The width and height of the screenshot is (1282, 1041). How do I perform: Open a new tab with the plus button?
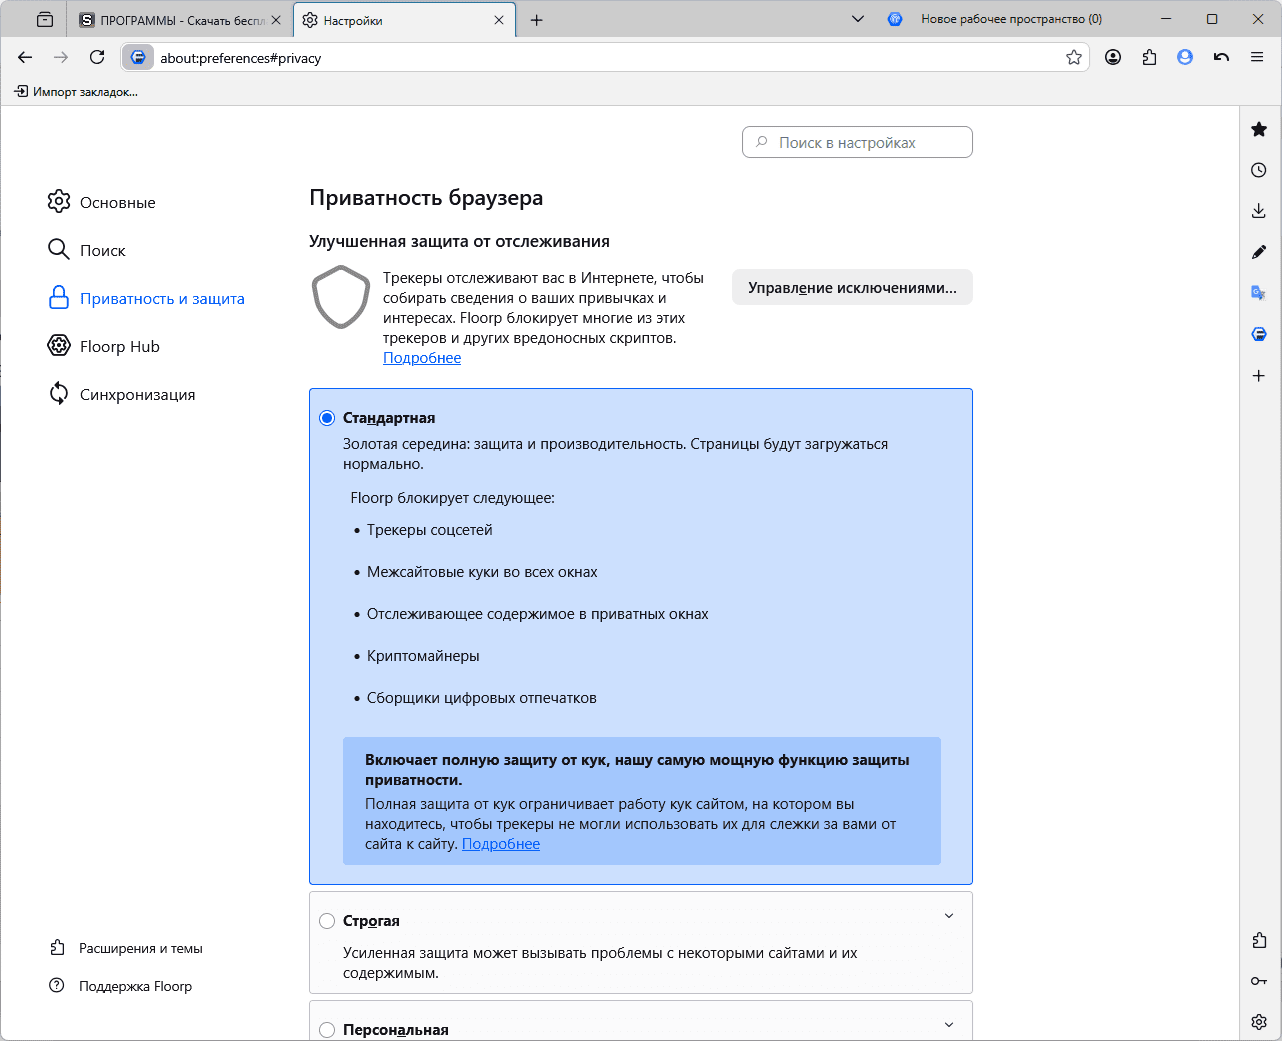click(537, 20)
